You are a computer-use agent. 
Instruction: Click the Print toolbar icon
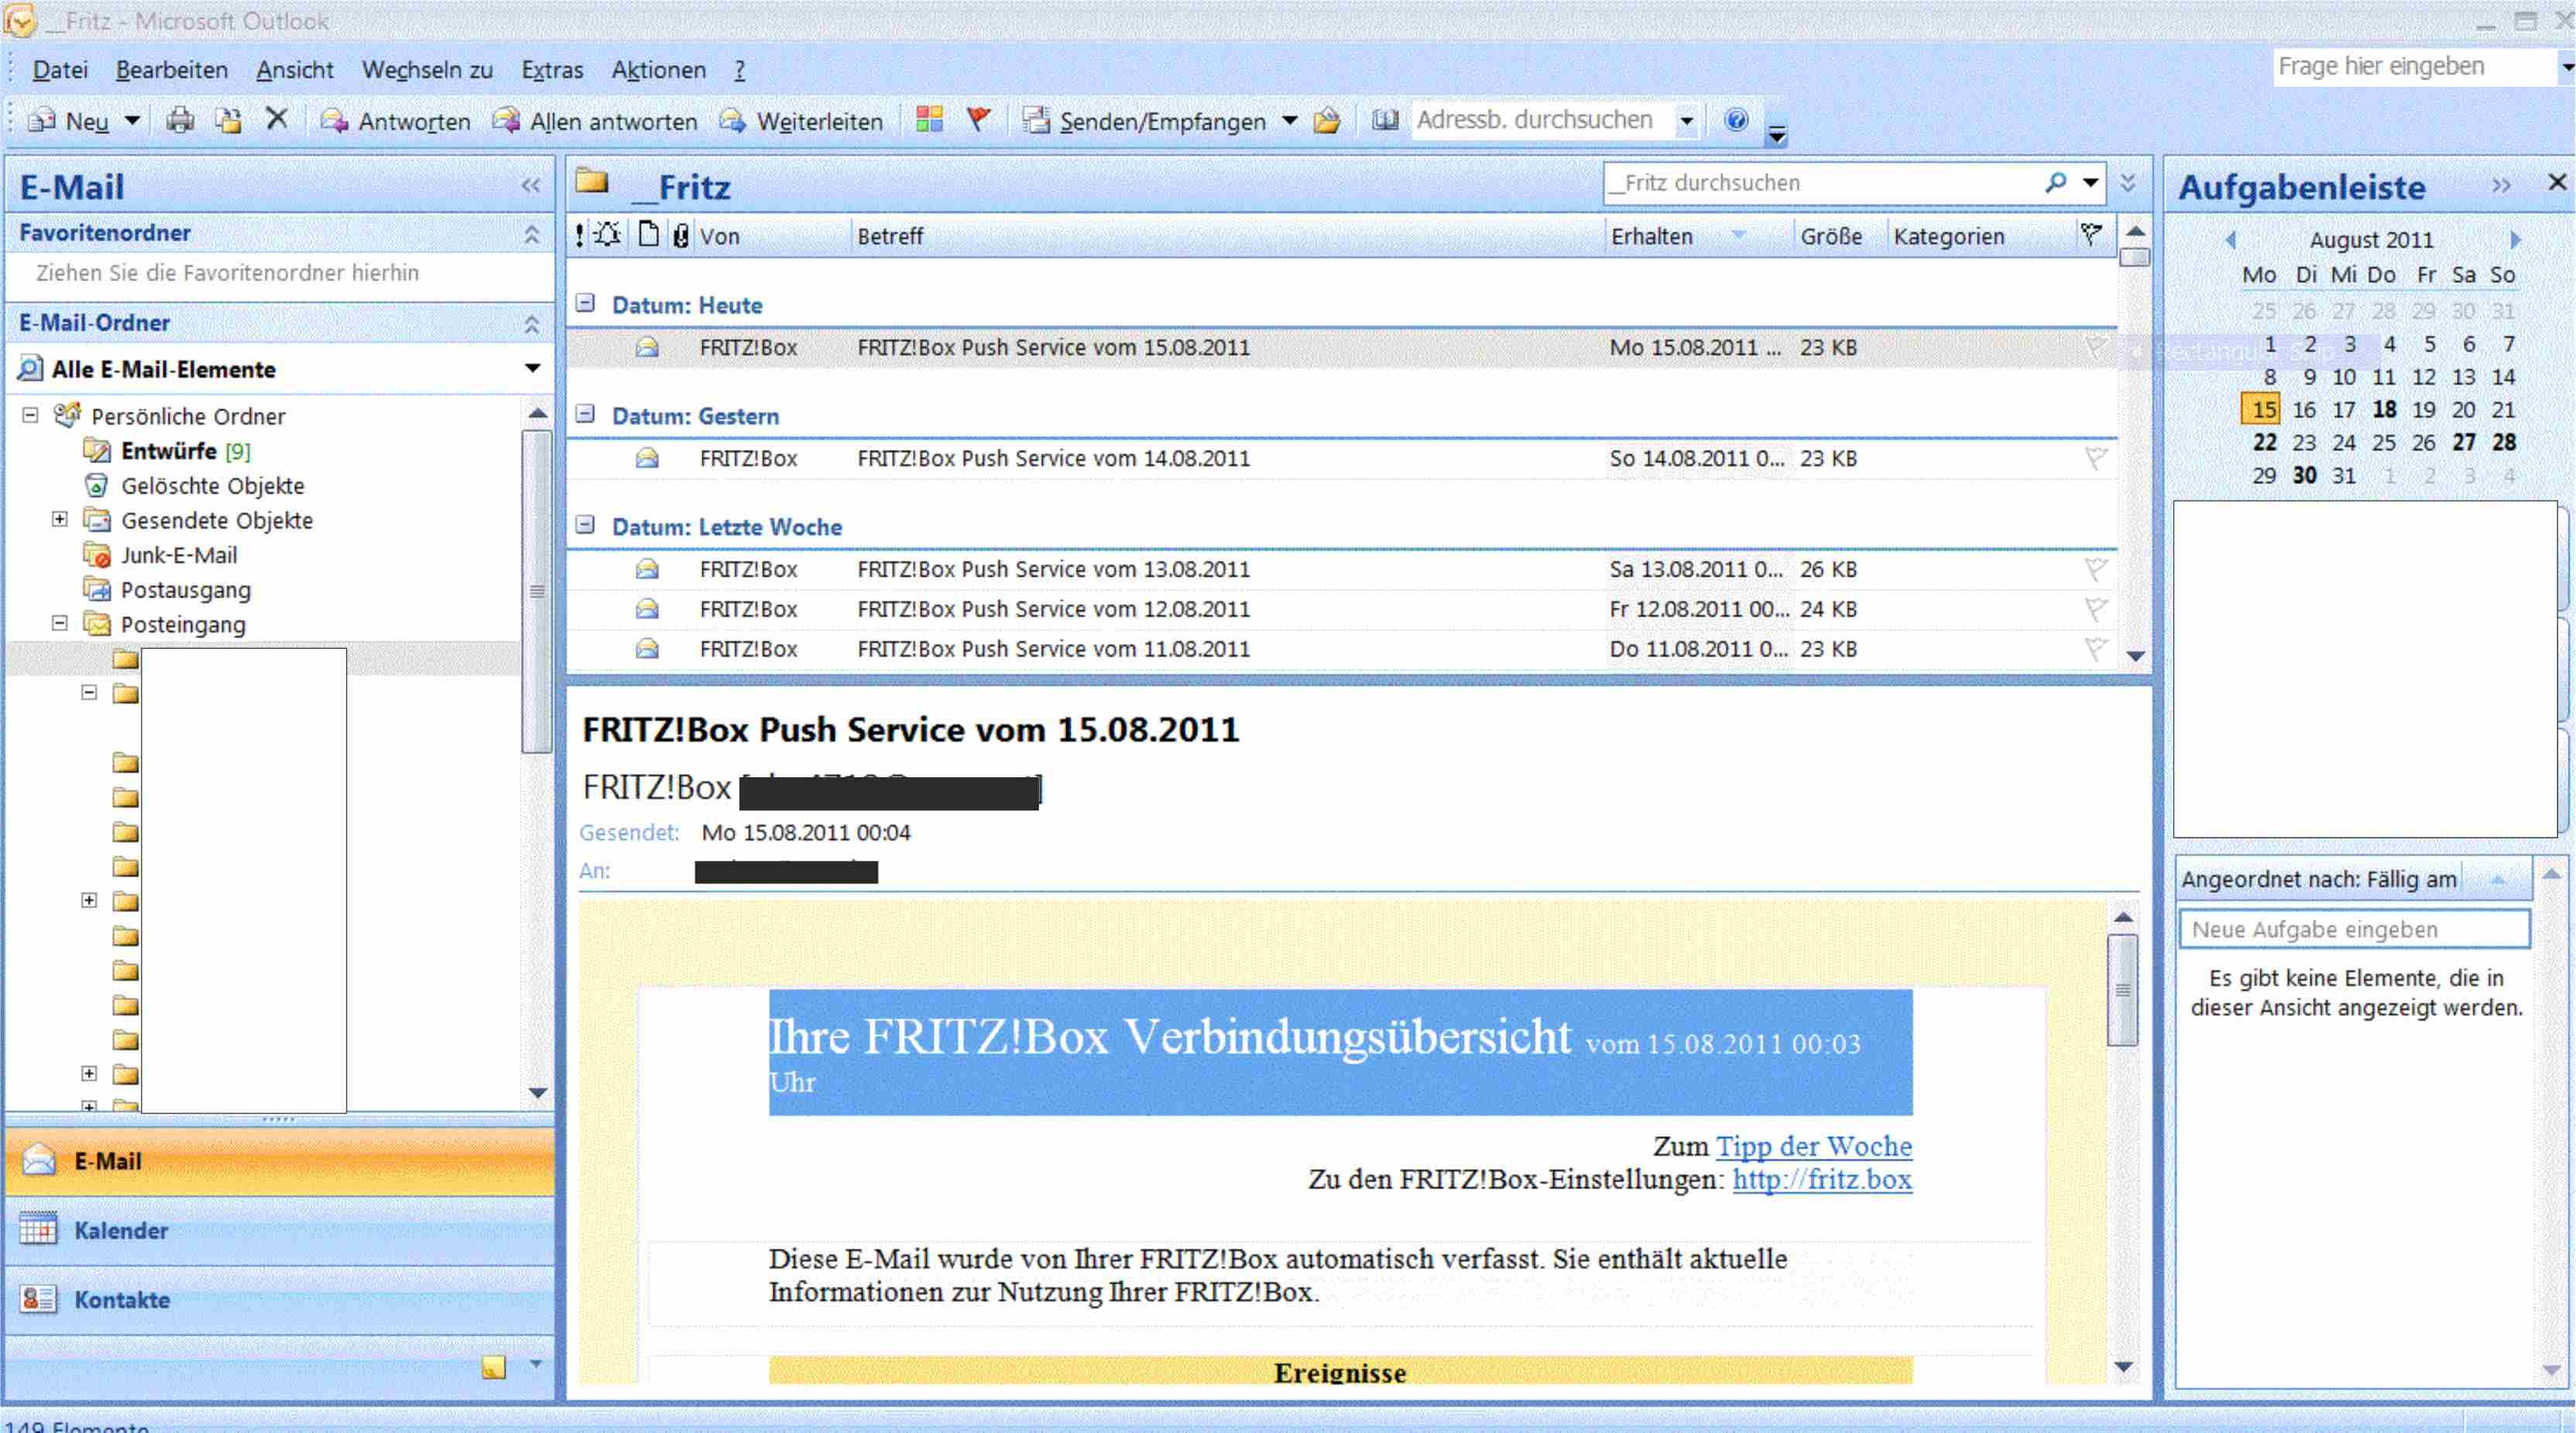pos(180,121)
